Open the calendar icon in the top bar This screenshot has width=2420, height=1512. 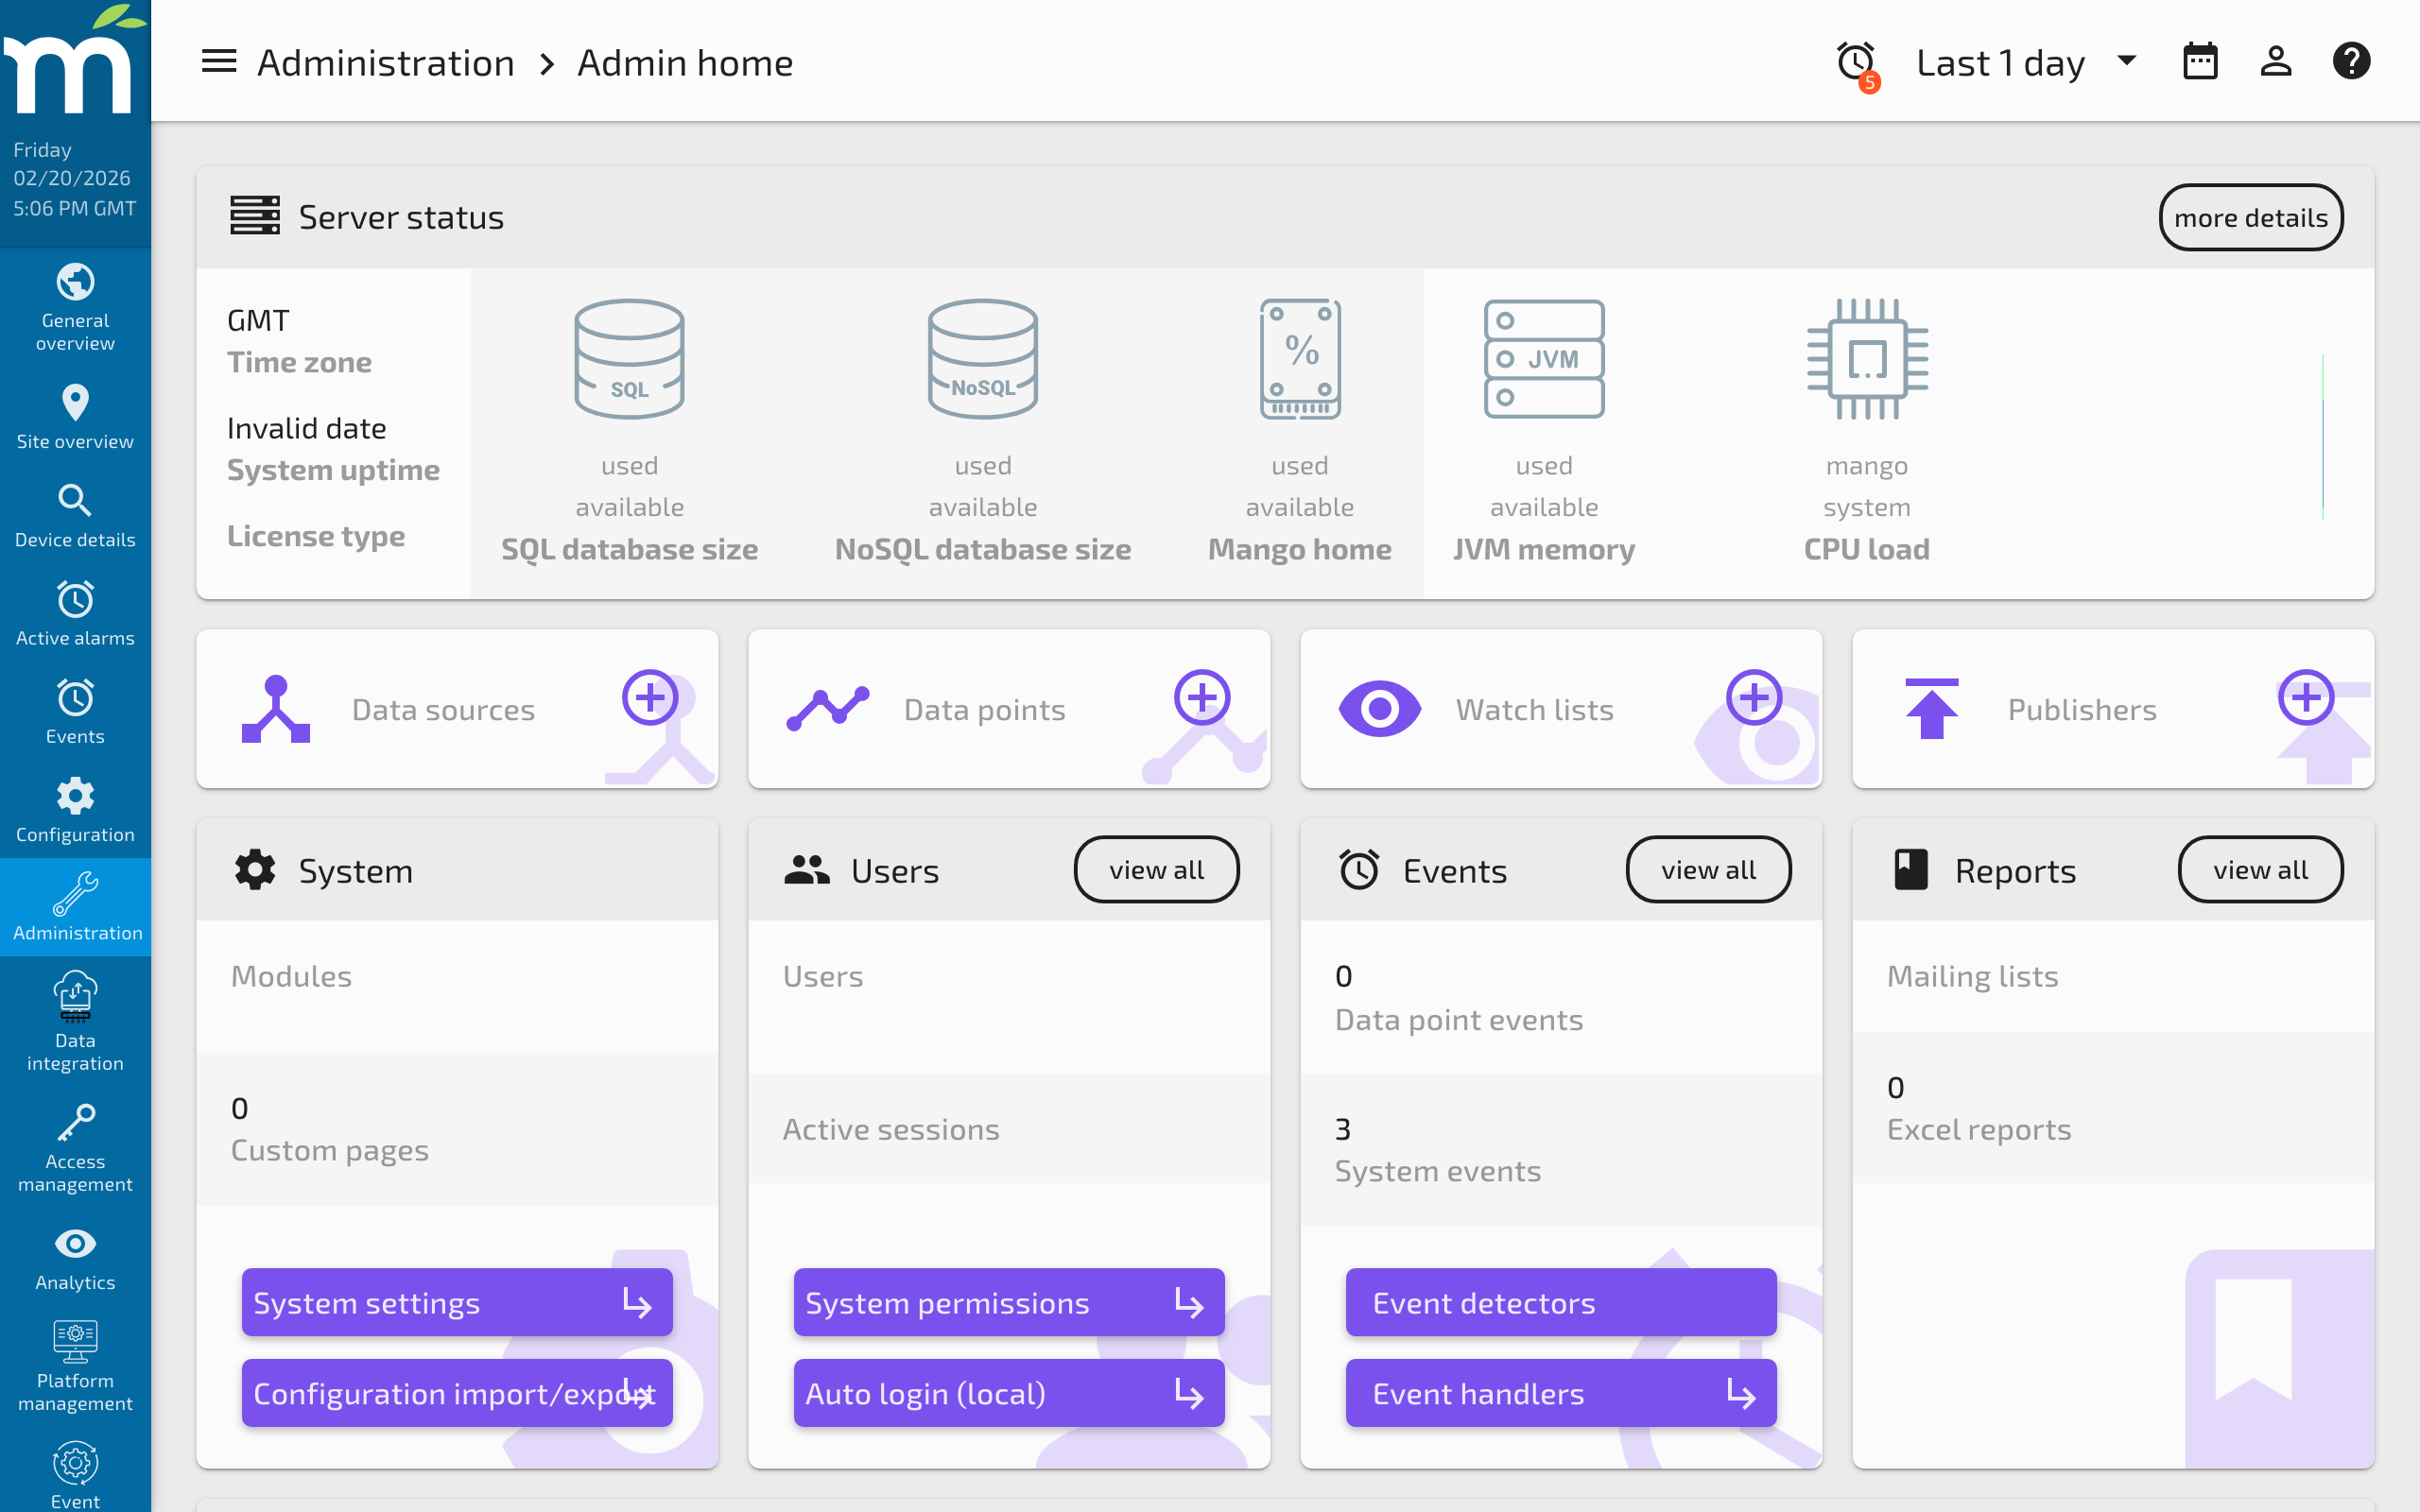(x=2200, y=61)
